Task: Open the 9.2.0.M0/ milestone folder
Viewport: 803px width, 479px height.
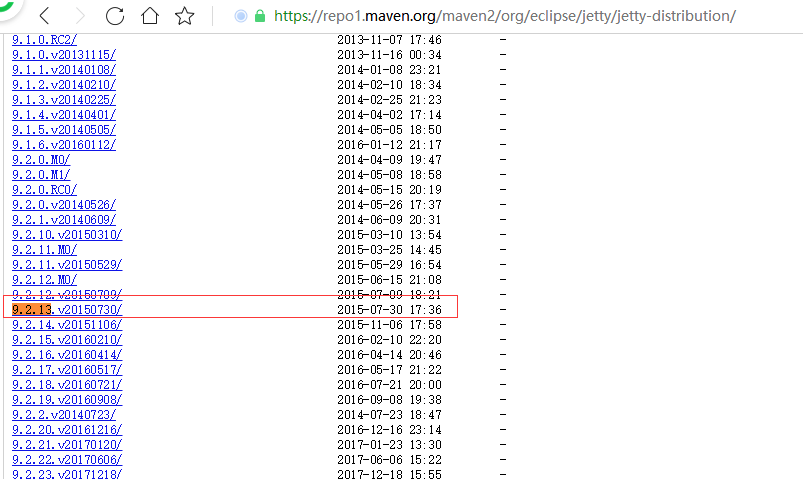Action: 41,159
